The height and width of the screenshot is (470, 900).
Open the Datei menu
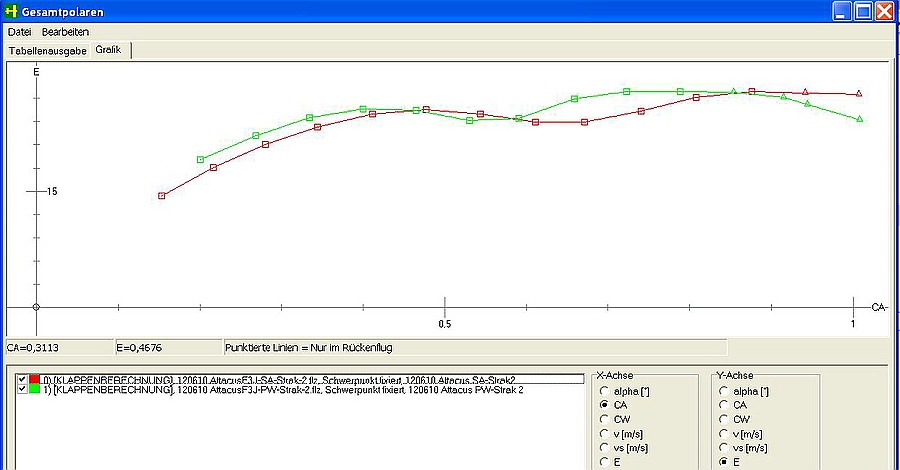click(x=19, y=32)
